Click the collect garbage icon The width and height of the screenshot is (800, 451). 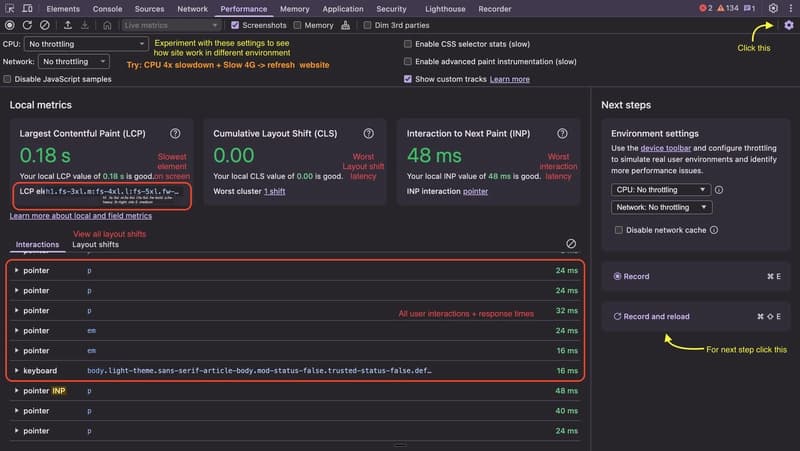345,25
